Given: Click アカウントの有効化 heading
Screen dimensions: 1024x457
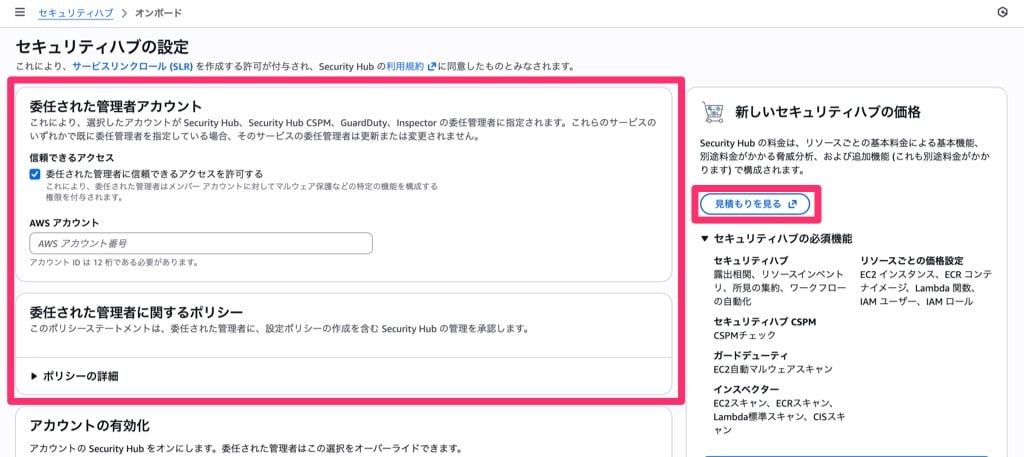Looking at the screenshot, I should pos(89,426).
